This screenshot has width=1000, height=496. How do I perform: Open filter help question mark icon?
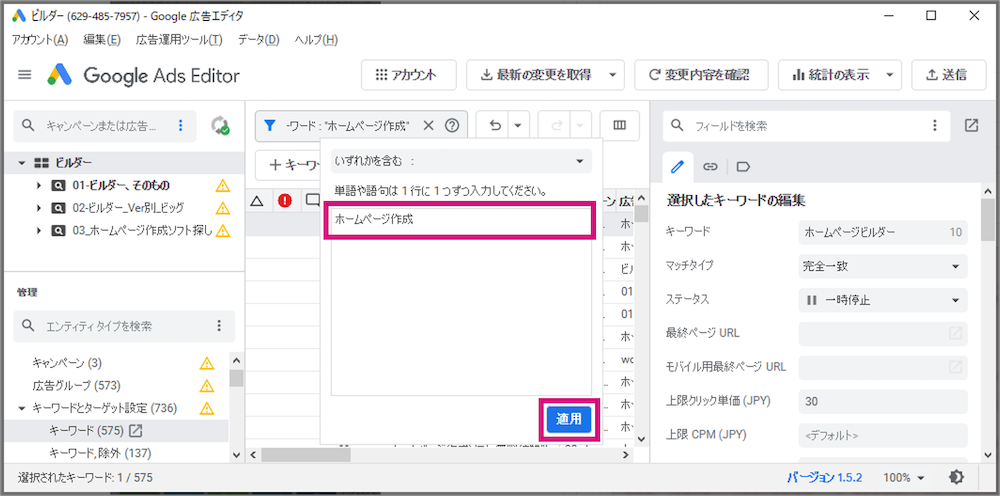point(452,126)
